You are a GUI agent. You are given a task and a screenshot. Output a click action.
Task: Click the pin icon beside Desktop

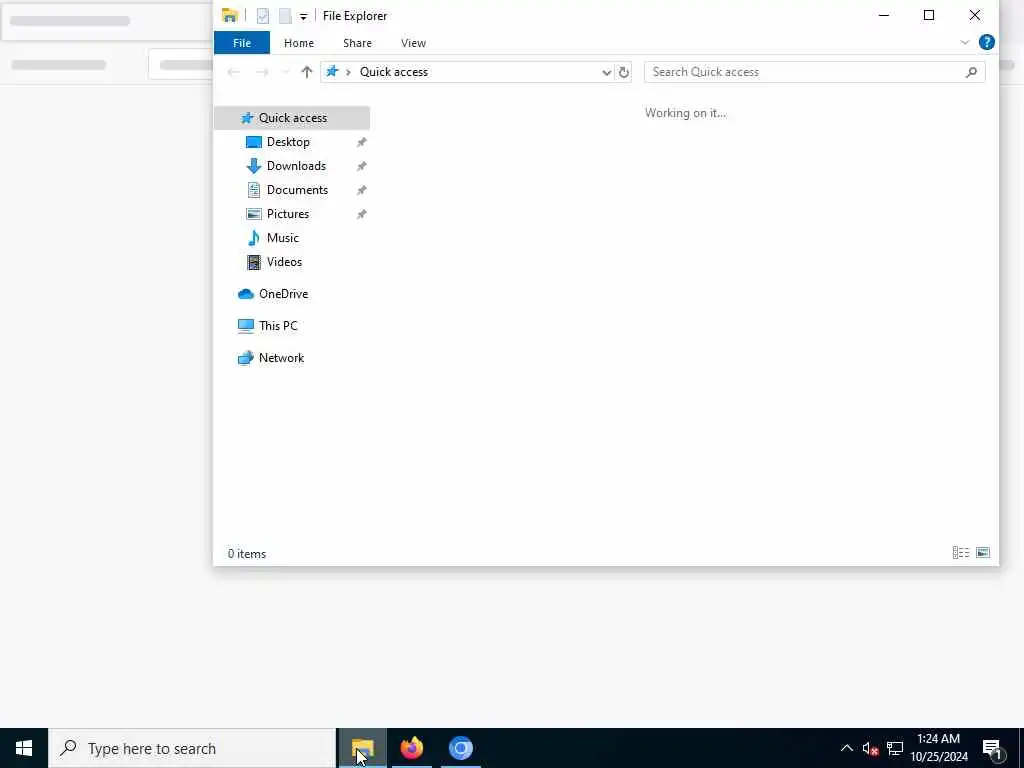361,142
